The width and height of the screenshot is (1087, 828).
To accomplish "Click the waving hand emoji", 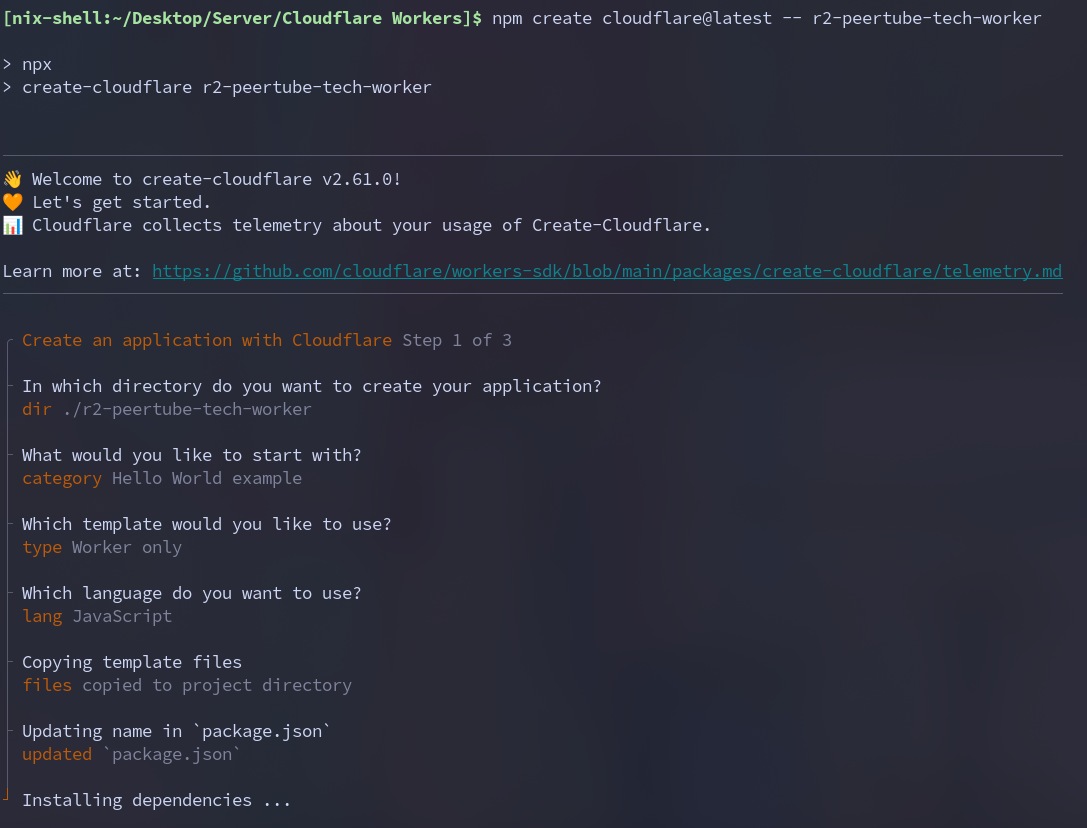I will 12,179.
